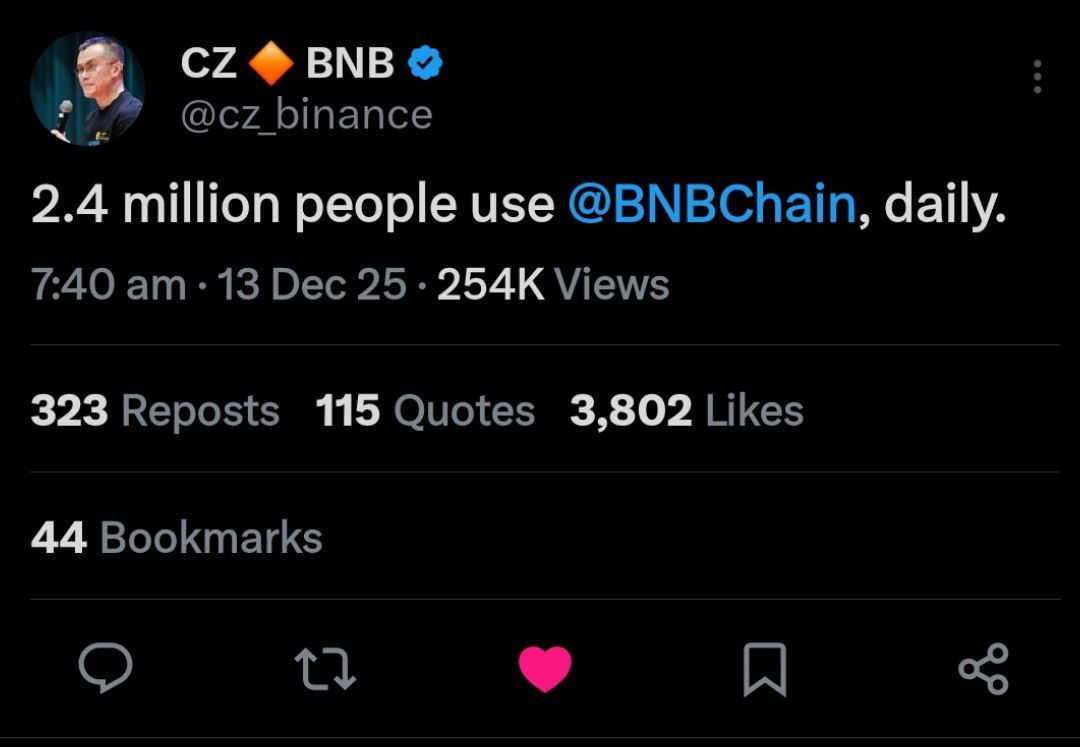Tap the repost arrows icon

[x=325, y=668]
